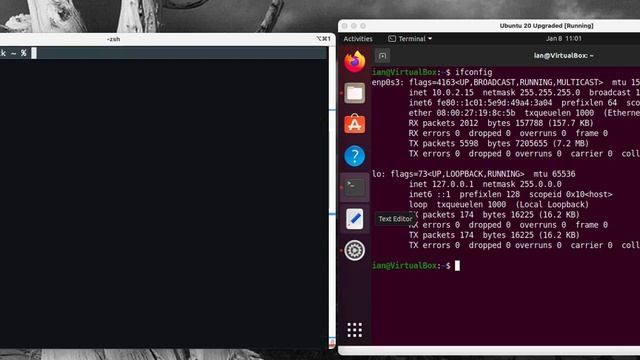Launch the Text Editor from the dock
Image resolution: width=640 pixels, height=360 pixels.
coord(354,219)
